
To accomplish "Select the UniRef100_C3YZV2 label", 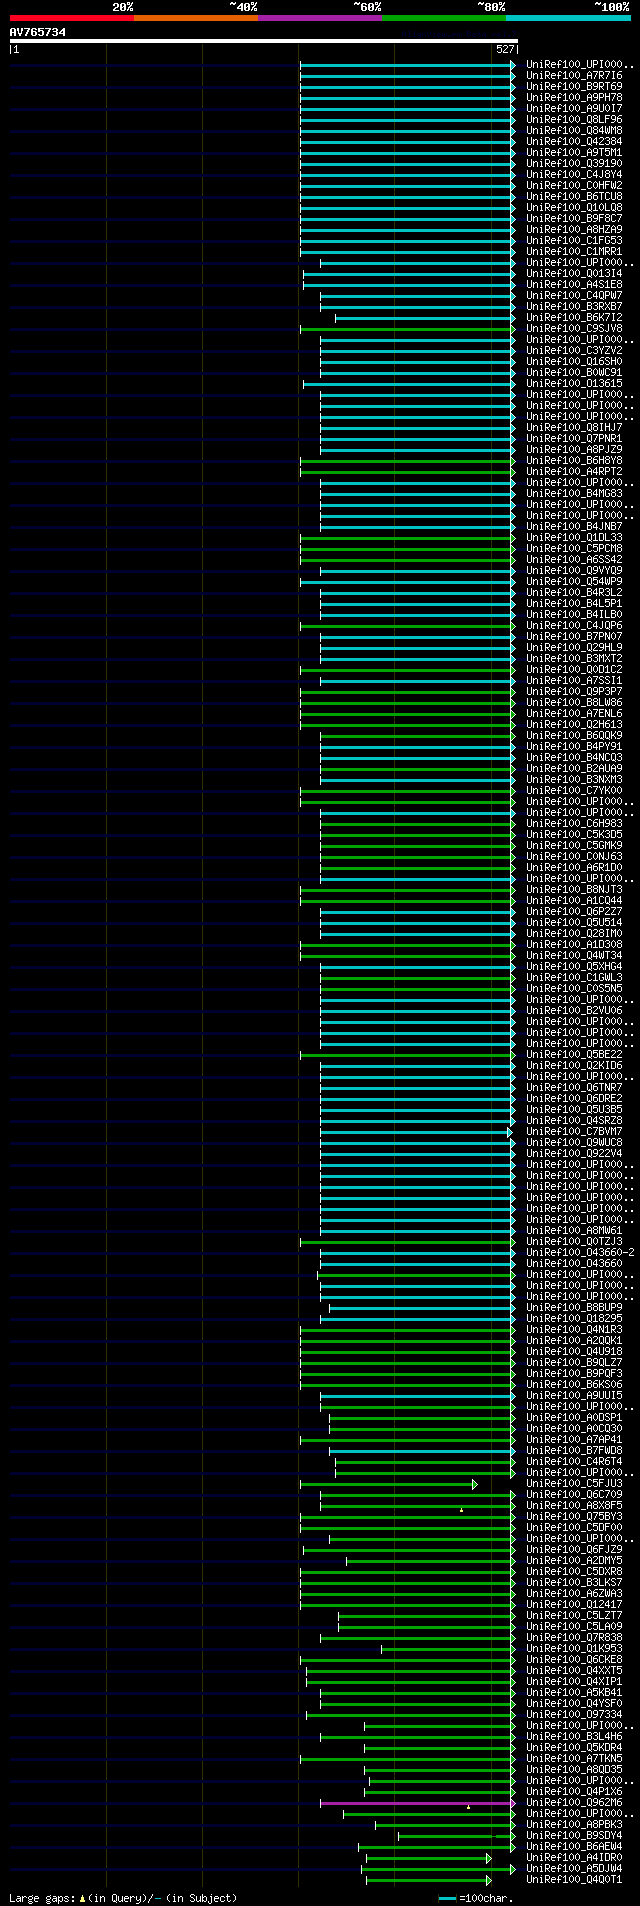I will [x=574, y=350].
